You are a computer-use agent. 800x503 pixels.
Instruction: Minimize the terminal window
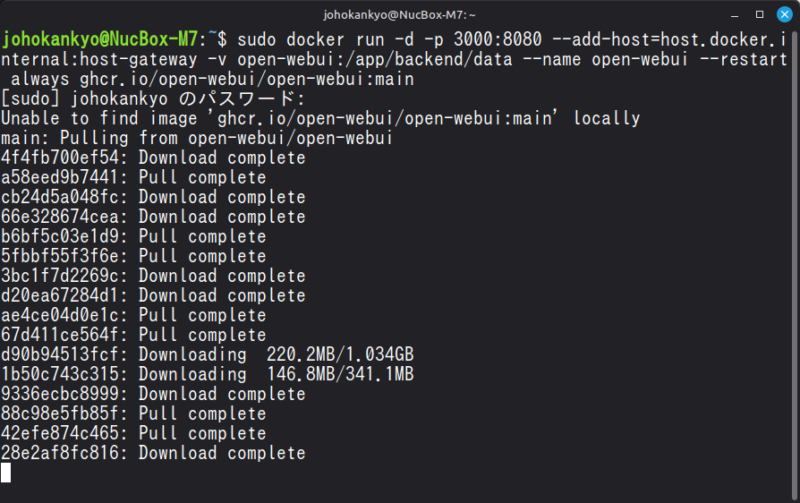coord(733,14)
